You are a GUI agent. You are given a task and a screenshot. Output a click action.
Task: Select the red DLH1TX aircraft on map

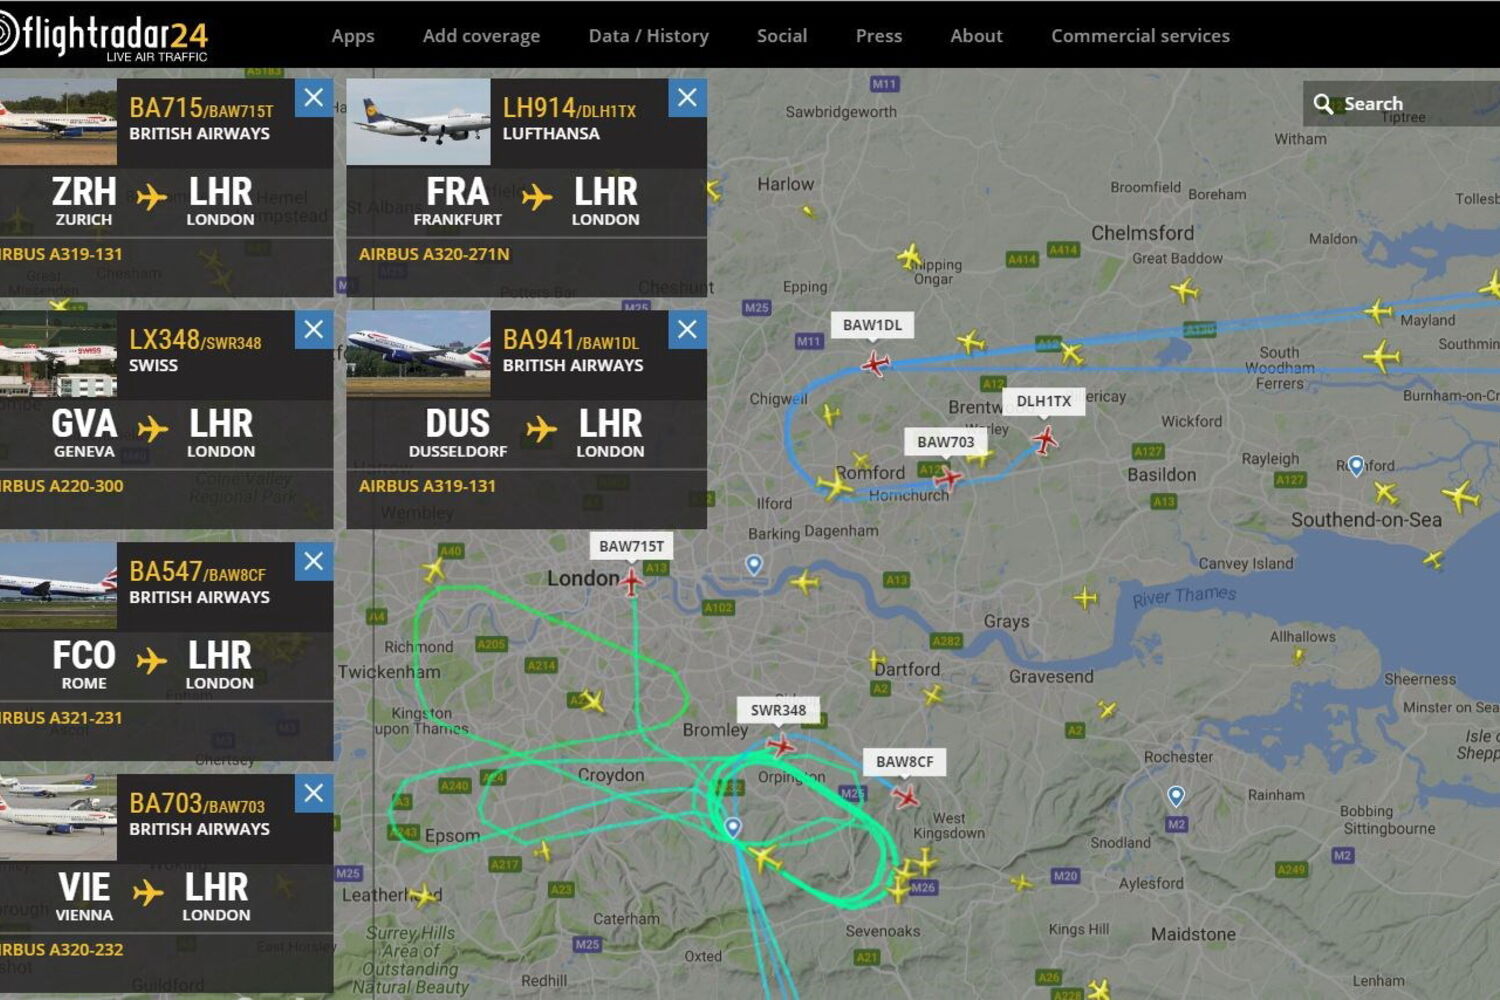[1045, 438]
